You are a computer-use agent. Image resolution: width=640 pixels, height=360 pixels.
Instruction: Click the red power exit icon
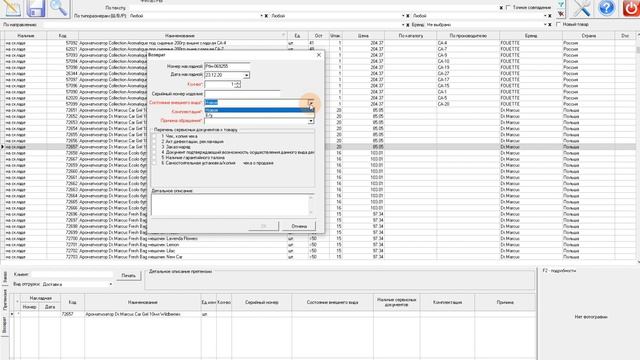tap(631, 8)
